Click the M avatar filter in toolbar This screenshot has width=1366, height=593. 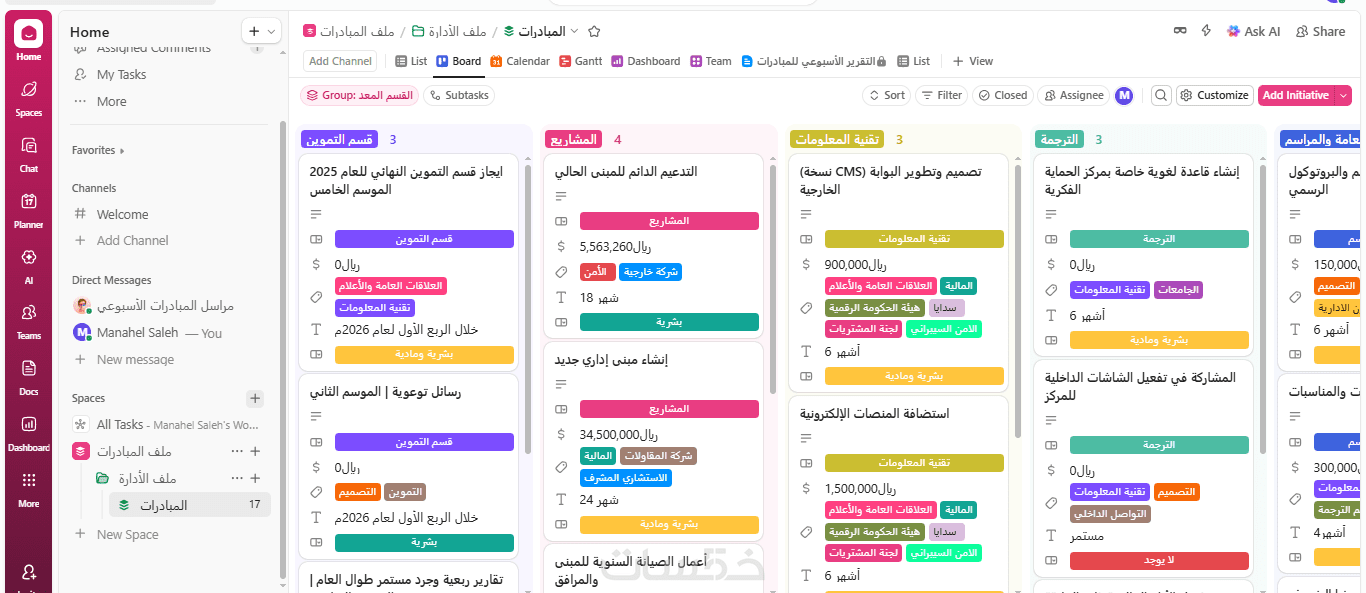[x=1124, y=95]
